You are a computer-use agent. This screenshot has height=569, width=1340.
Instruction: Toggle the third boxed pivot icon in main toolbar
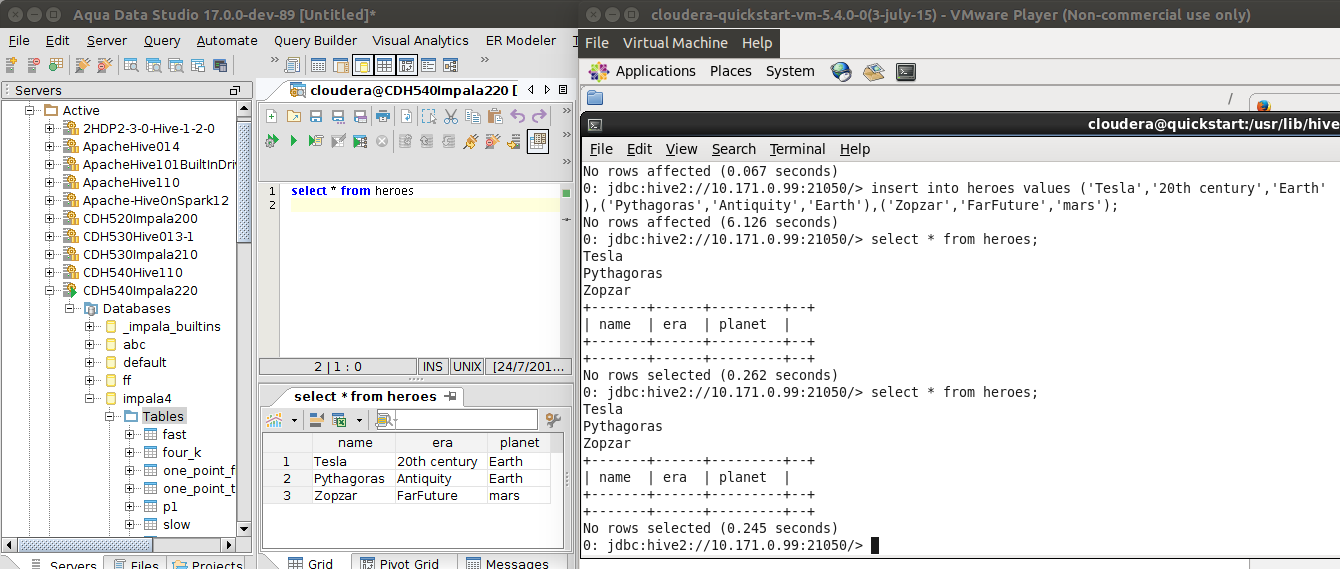(407, 65)
